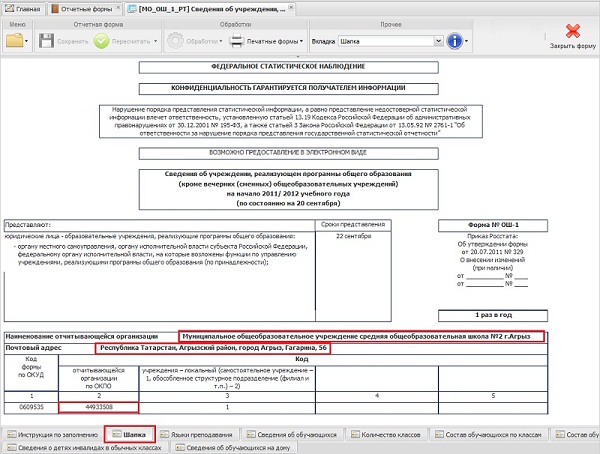Click the column 3 value cell '1'
The height and width of the screenshot is (454, 600).
click(x=227, y=407)
